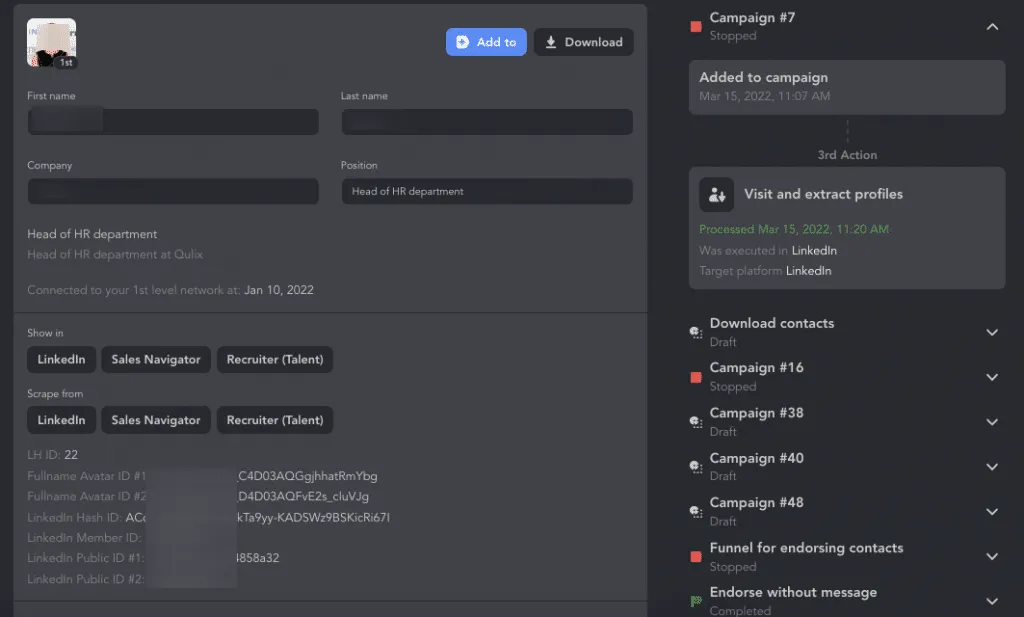The image size is (1024, 617).
Task: Open the profile avatar thumbnail
Action: click(x=51, y=42)
